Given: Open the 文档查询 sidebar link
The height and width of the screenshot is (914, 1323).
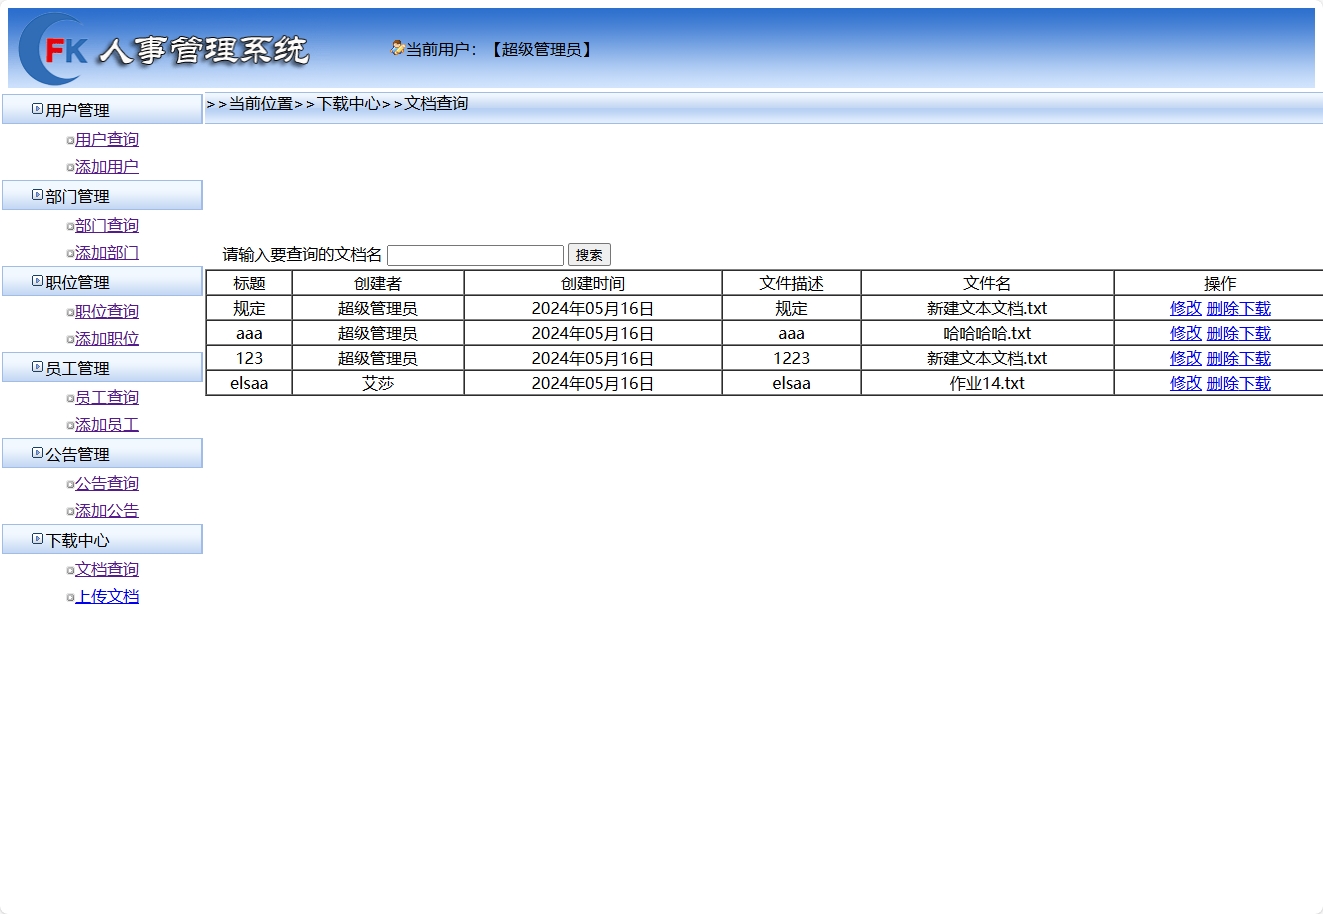Looking at the screenshot, I should pyautogui.click(x=107, y=570).
